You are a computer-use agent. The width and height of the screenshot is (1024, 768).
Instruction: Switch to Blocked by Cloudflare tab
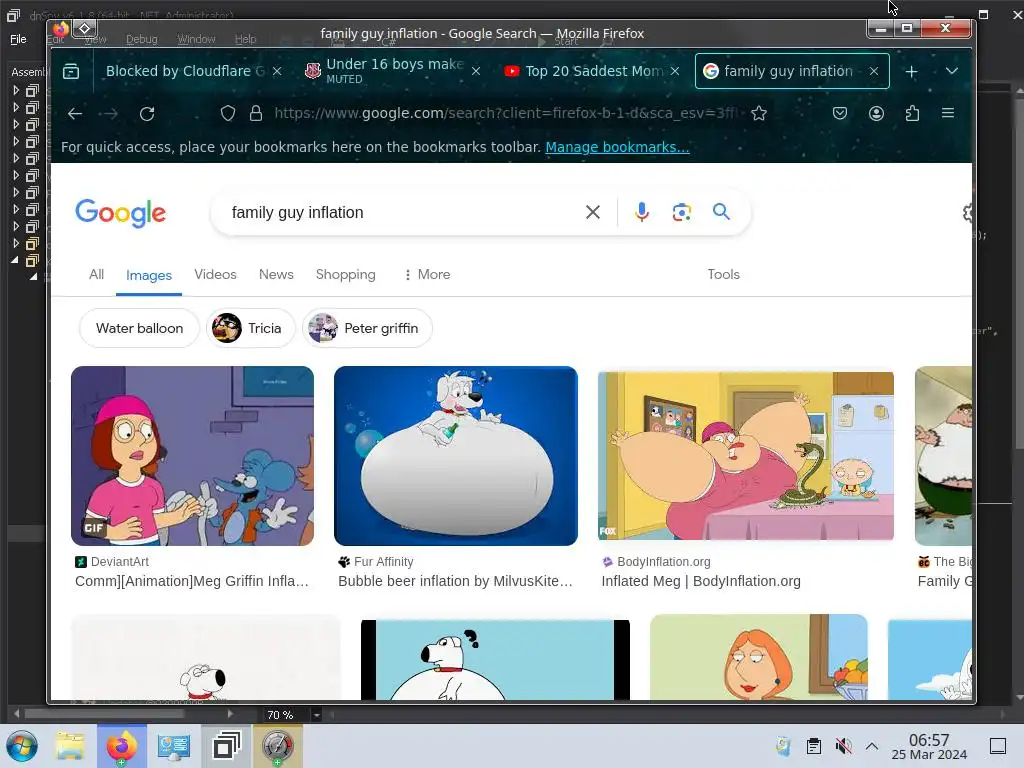click(x=184, y=71)
